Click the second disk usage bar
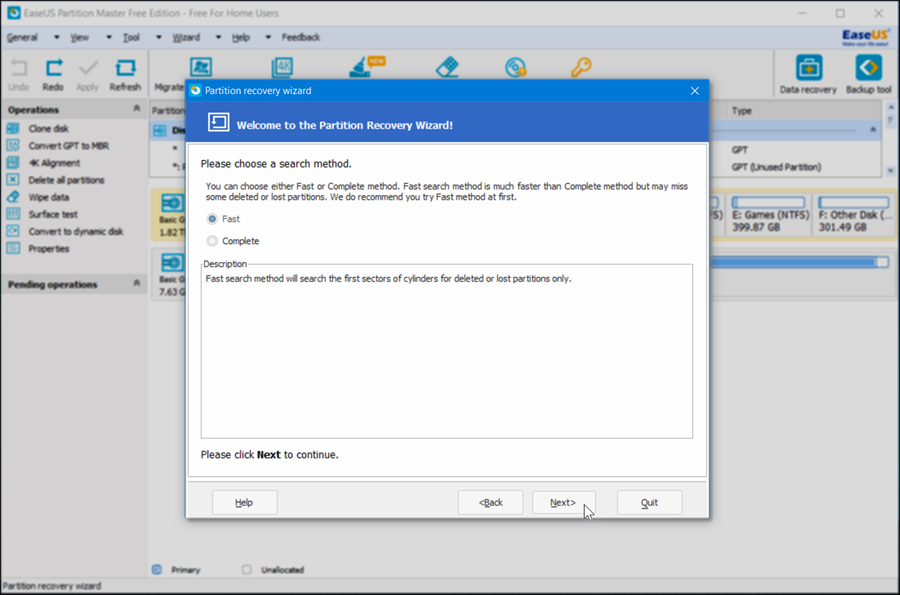 [x=799, y=262]
